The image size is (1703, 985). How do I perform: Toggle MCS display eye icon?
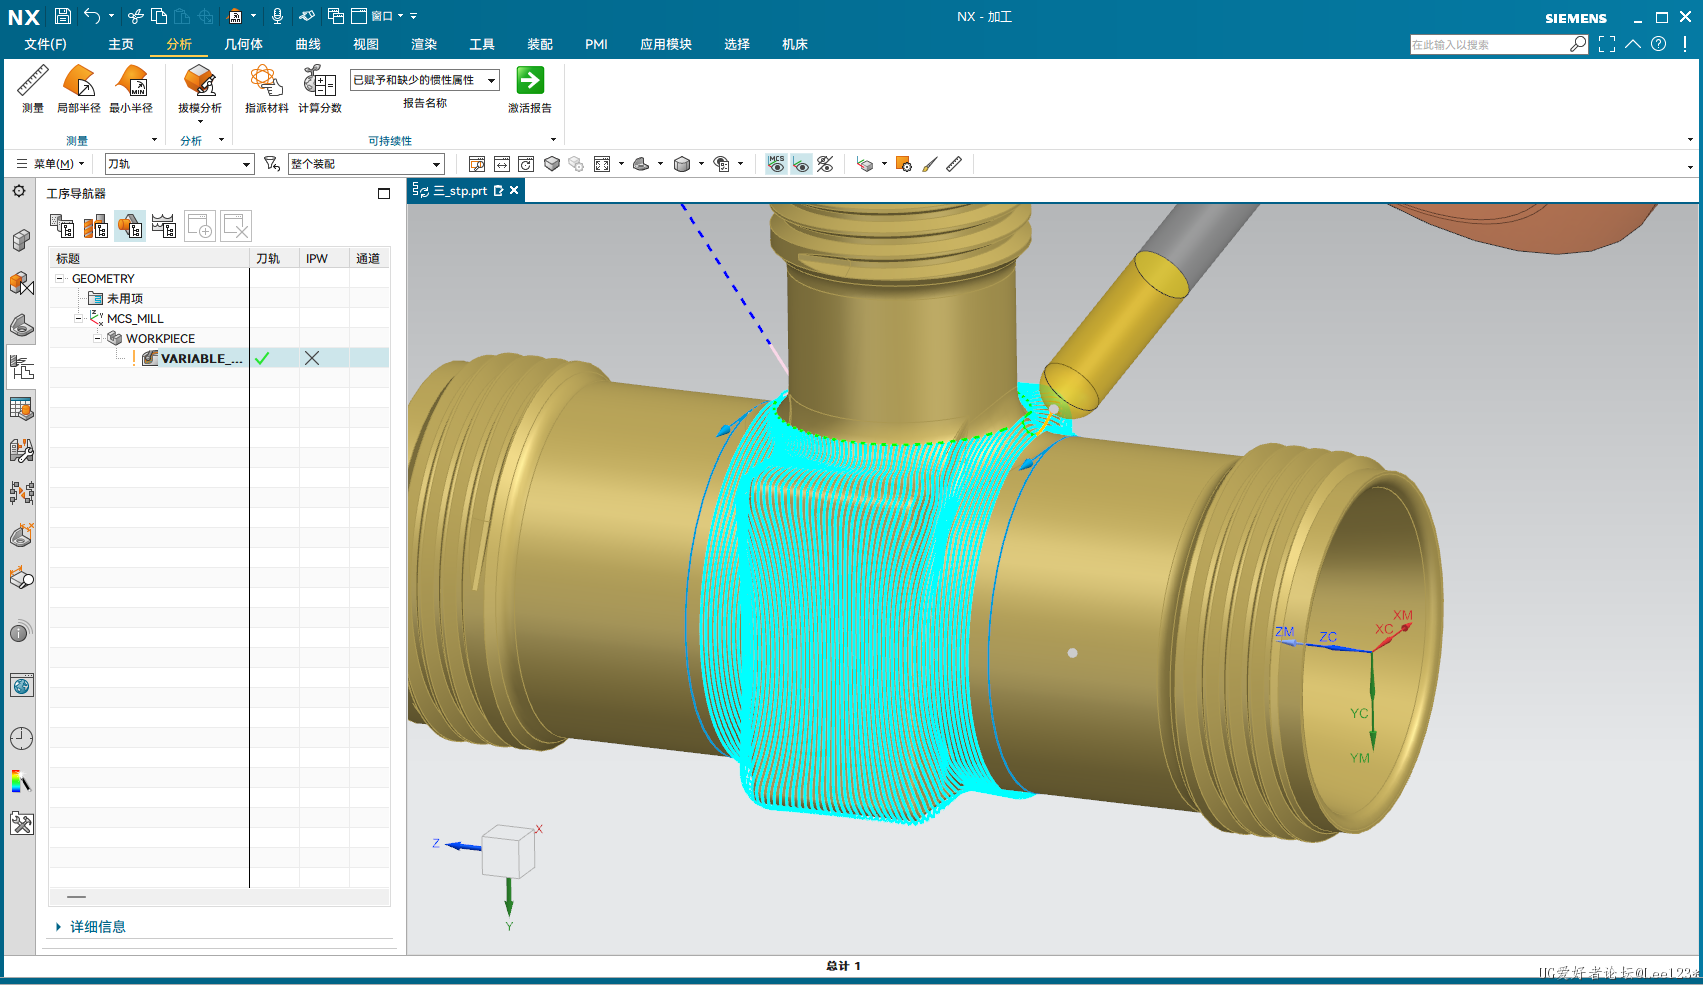[776, 164]
